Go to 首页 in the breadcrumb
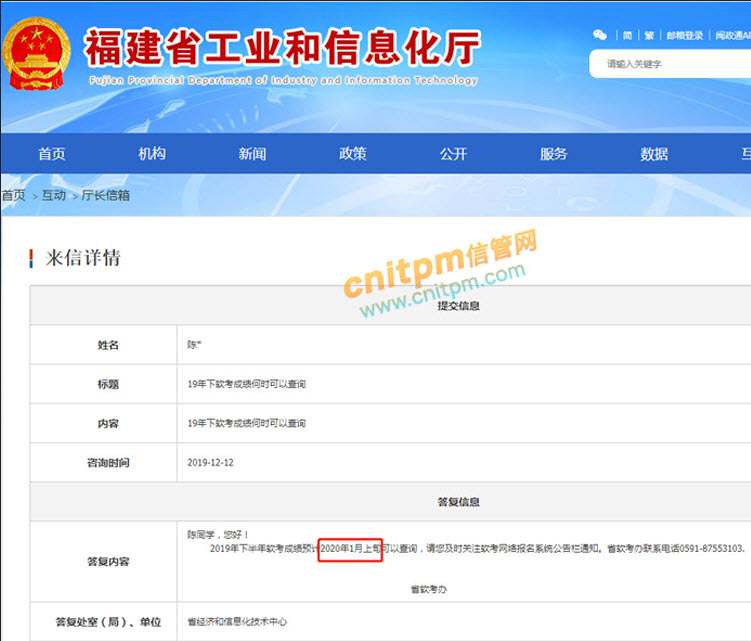The image size is (751, 641). [x=13, y=195]
